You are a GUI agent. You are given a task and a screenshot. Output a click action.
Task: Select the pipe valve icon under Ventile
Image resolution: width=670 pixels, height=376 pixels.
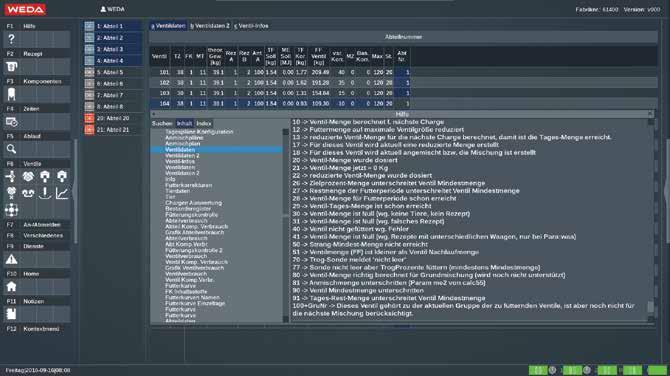11,176
